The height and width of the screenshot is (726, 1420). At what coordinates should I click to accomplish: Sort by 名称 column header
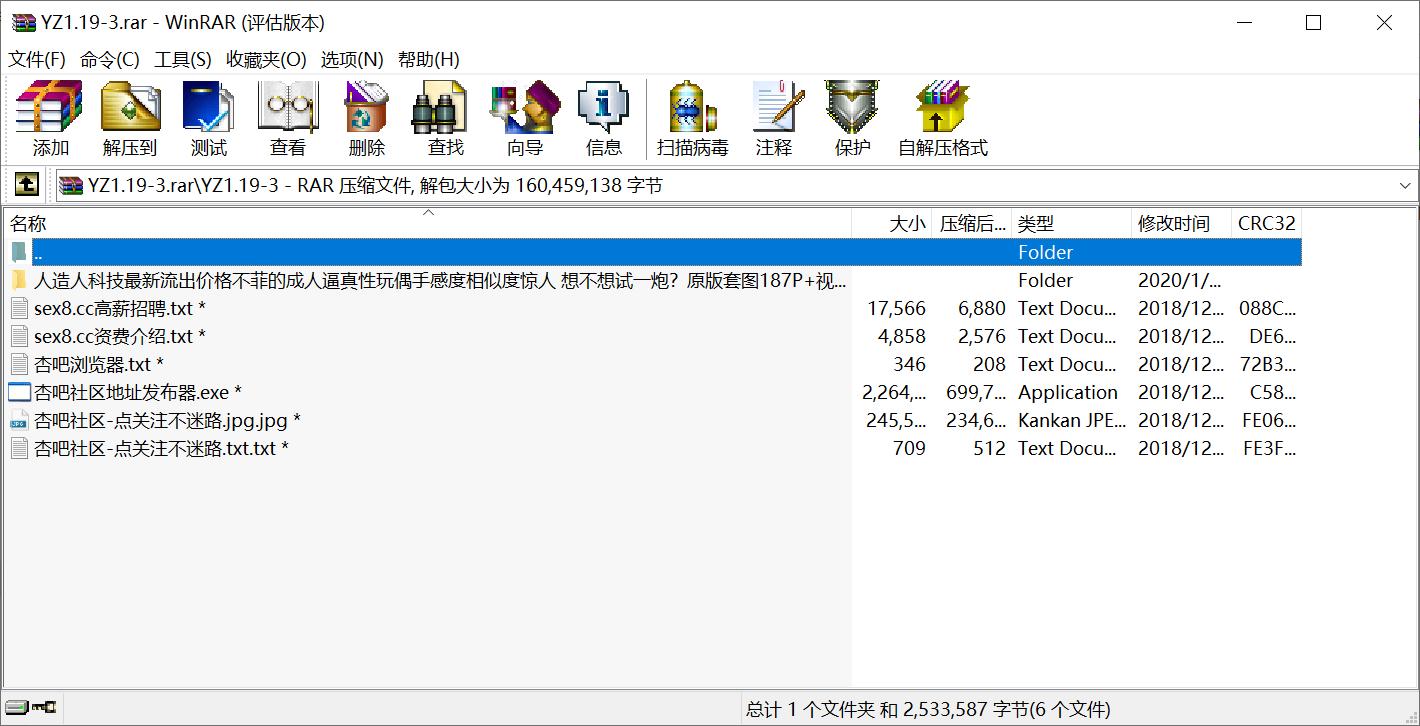pos(427,223)
